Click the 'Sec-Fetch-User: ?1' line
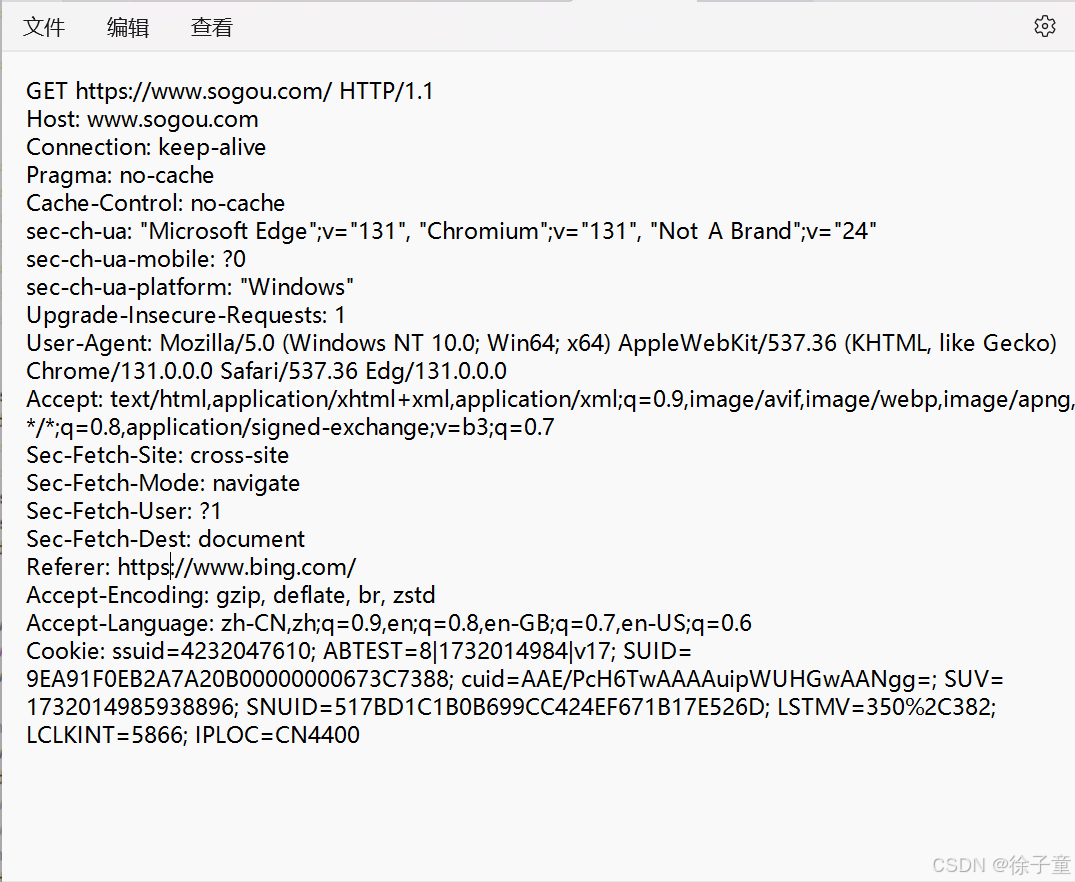 123,512
